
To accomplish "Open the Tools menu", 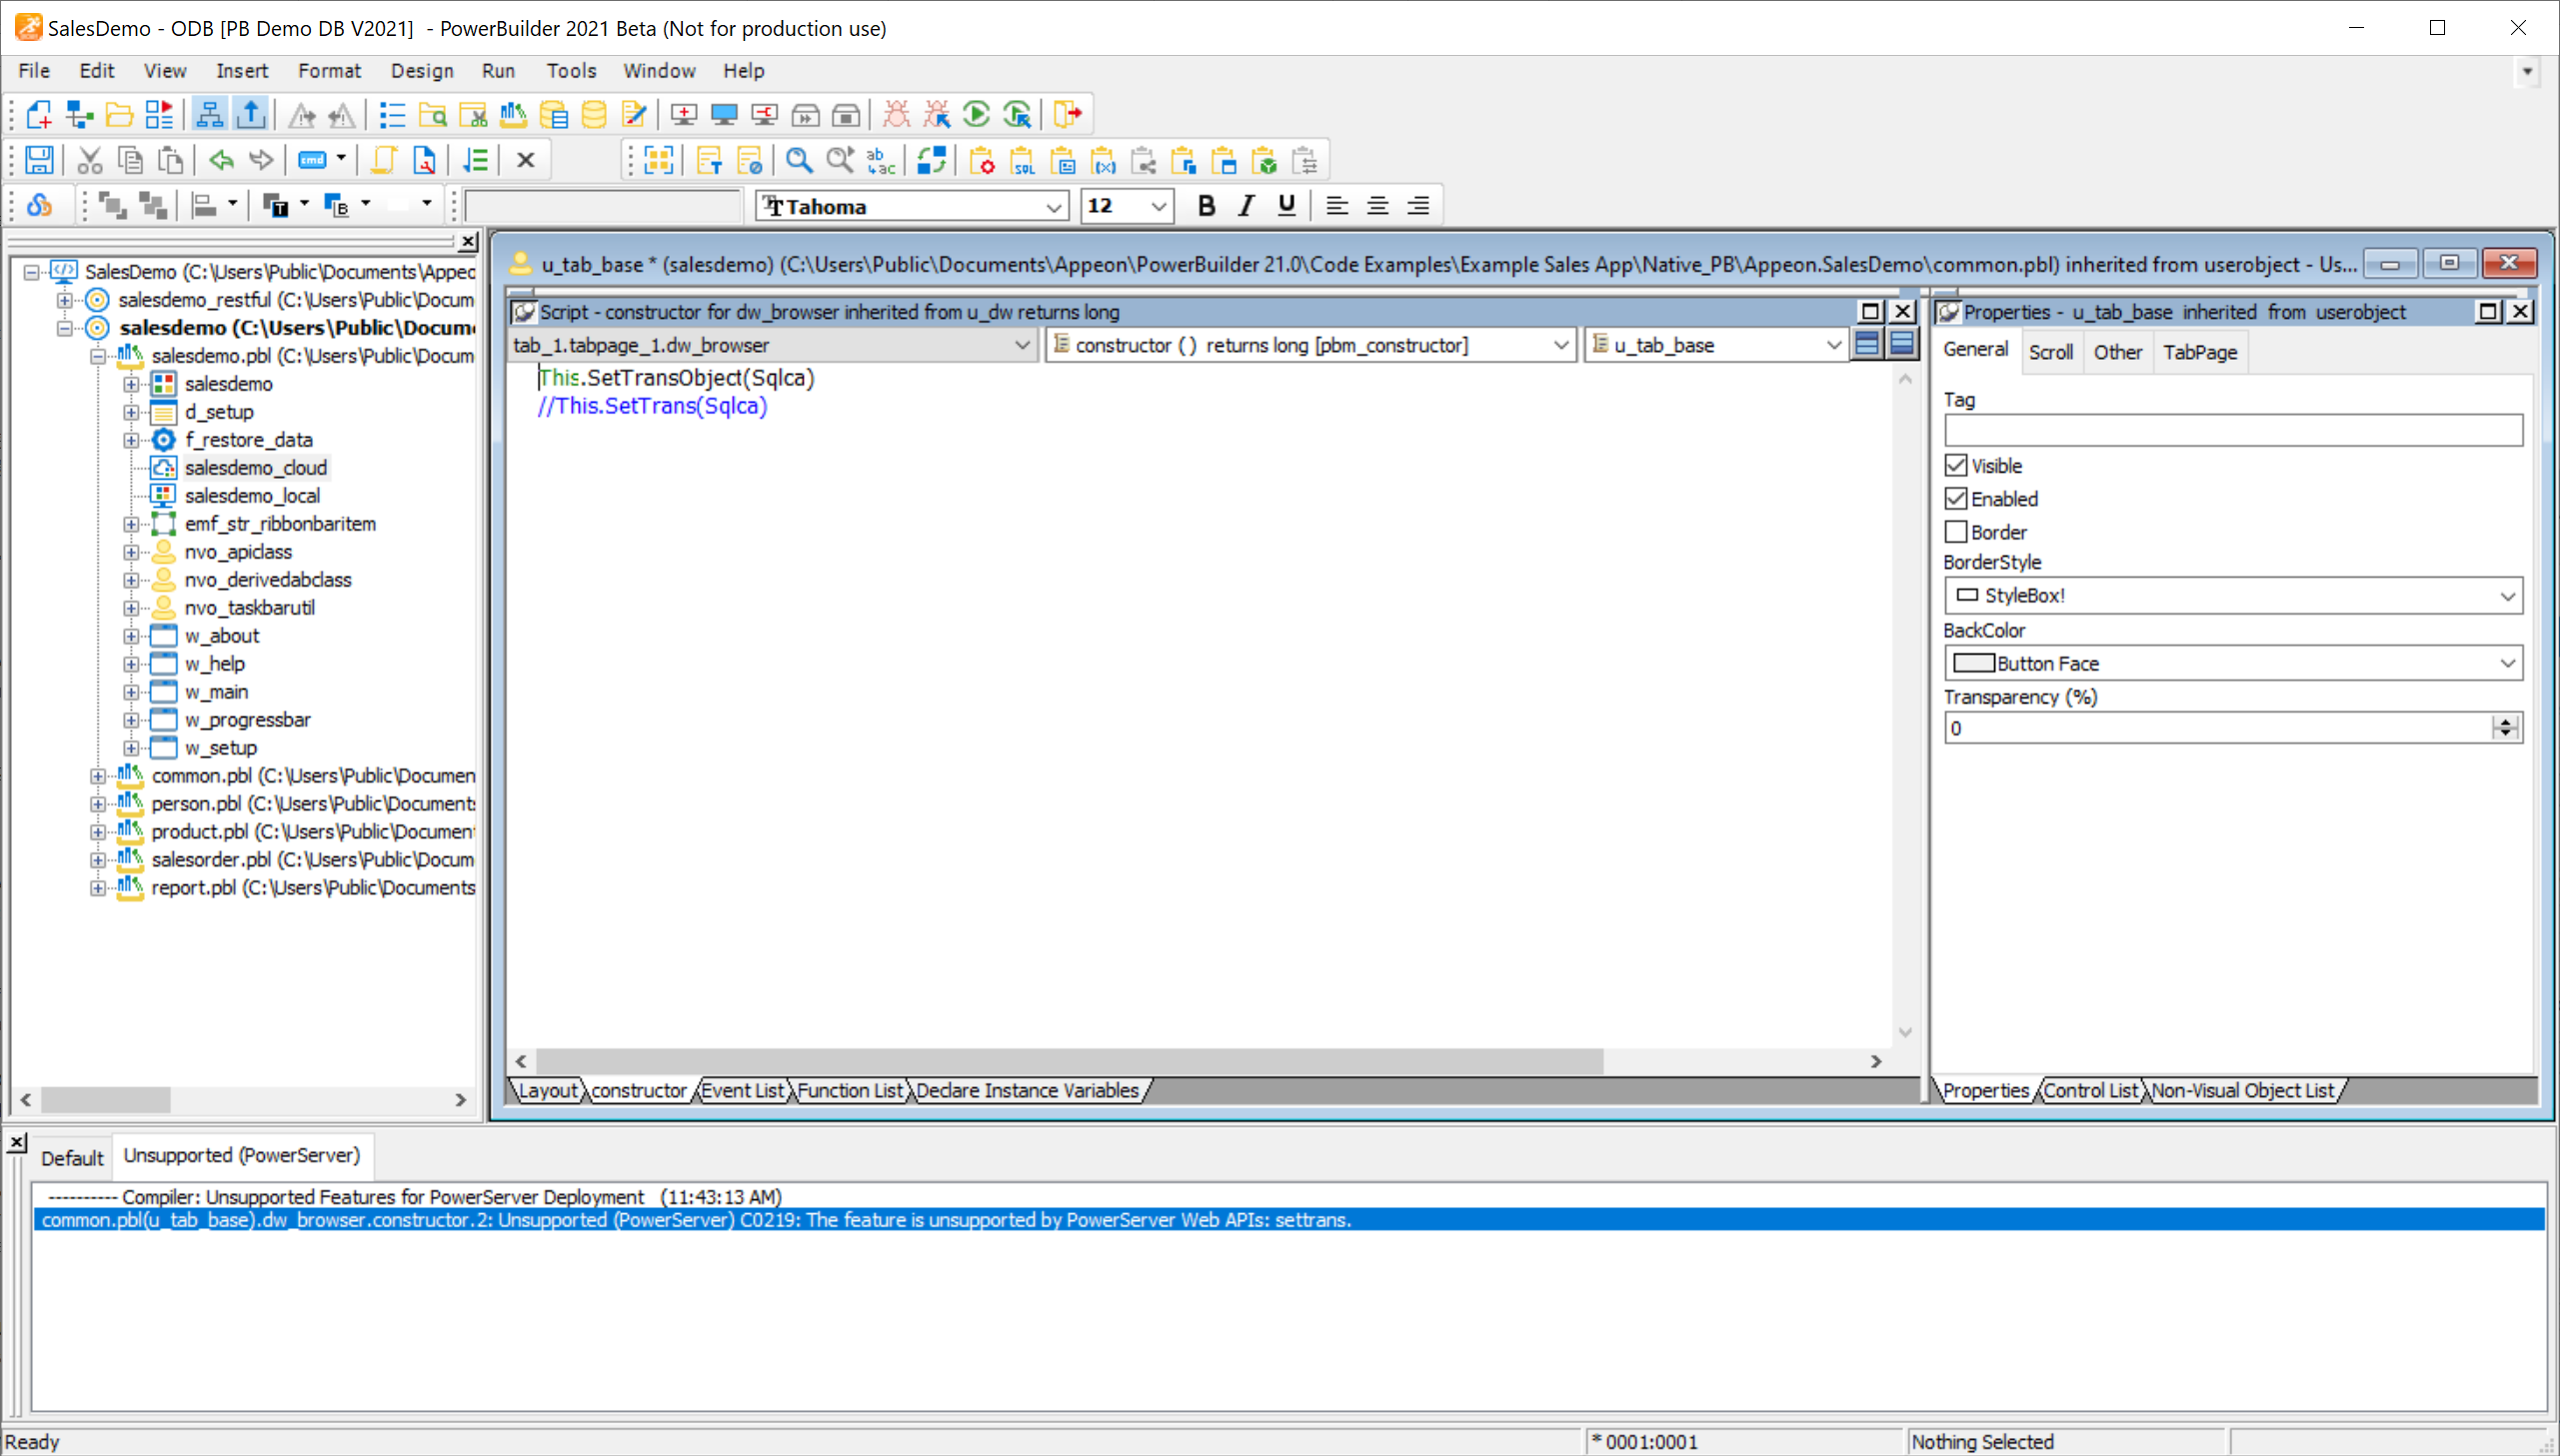I will tap(570, 71).
